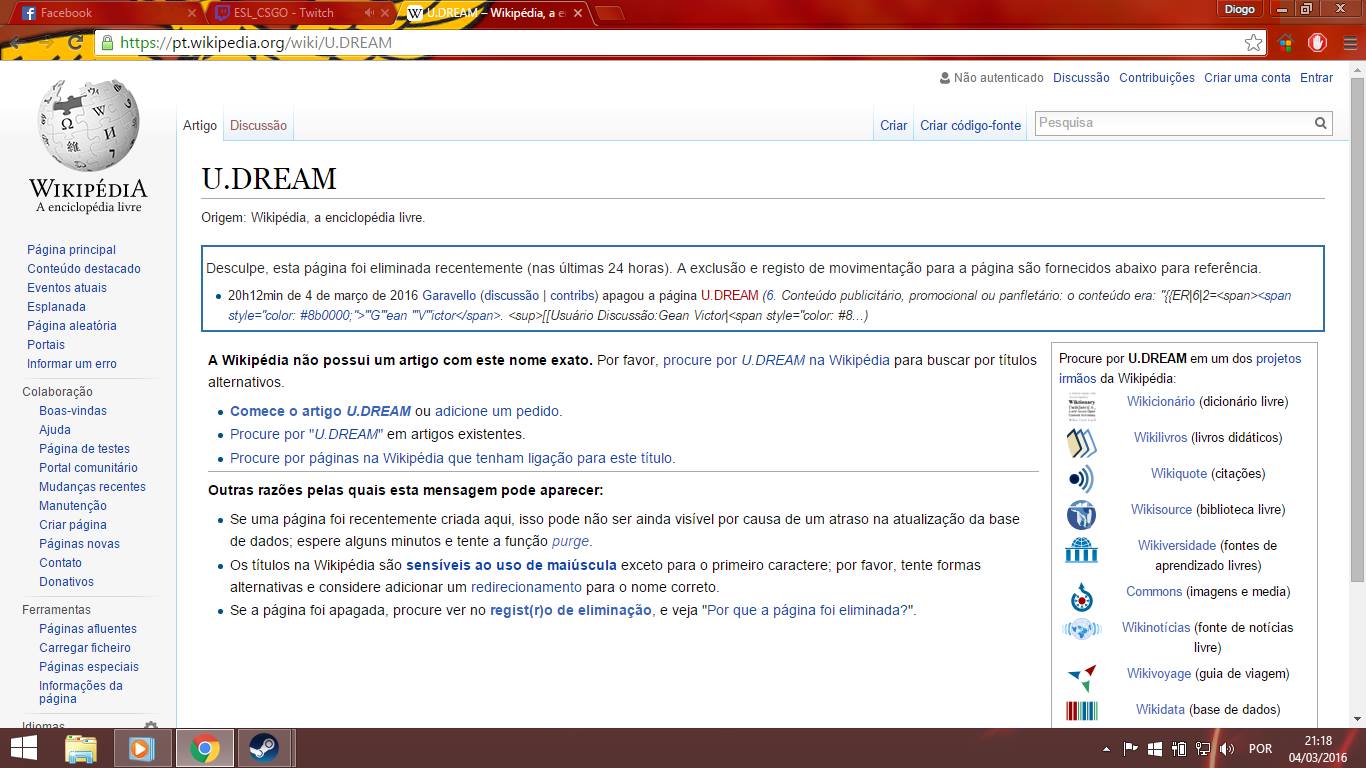This screenshot has width=1366, height=768.
Task: Click the Wikipedia globe logo
Action: pos(88,125)
